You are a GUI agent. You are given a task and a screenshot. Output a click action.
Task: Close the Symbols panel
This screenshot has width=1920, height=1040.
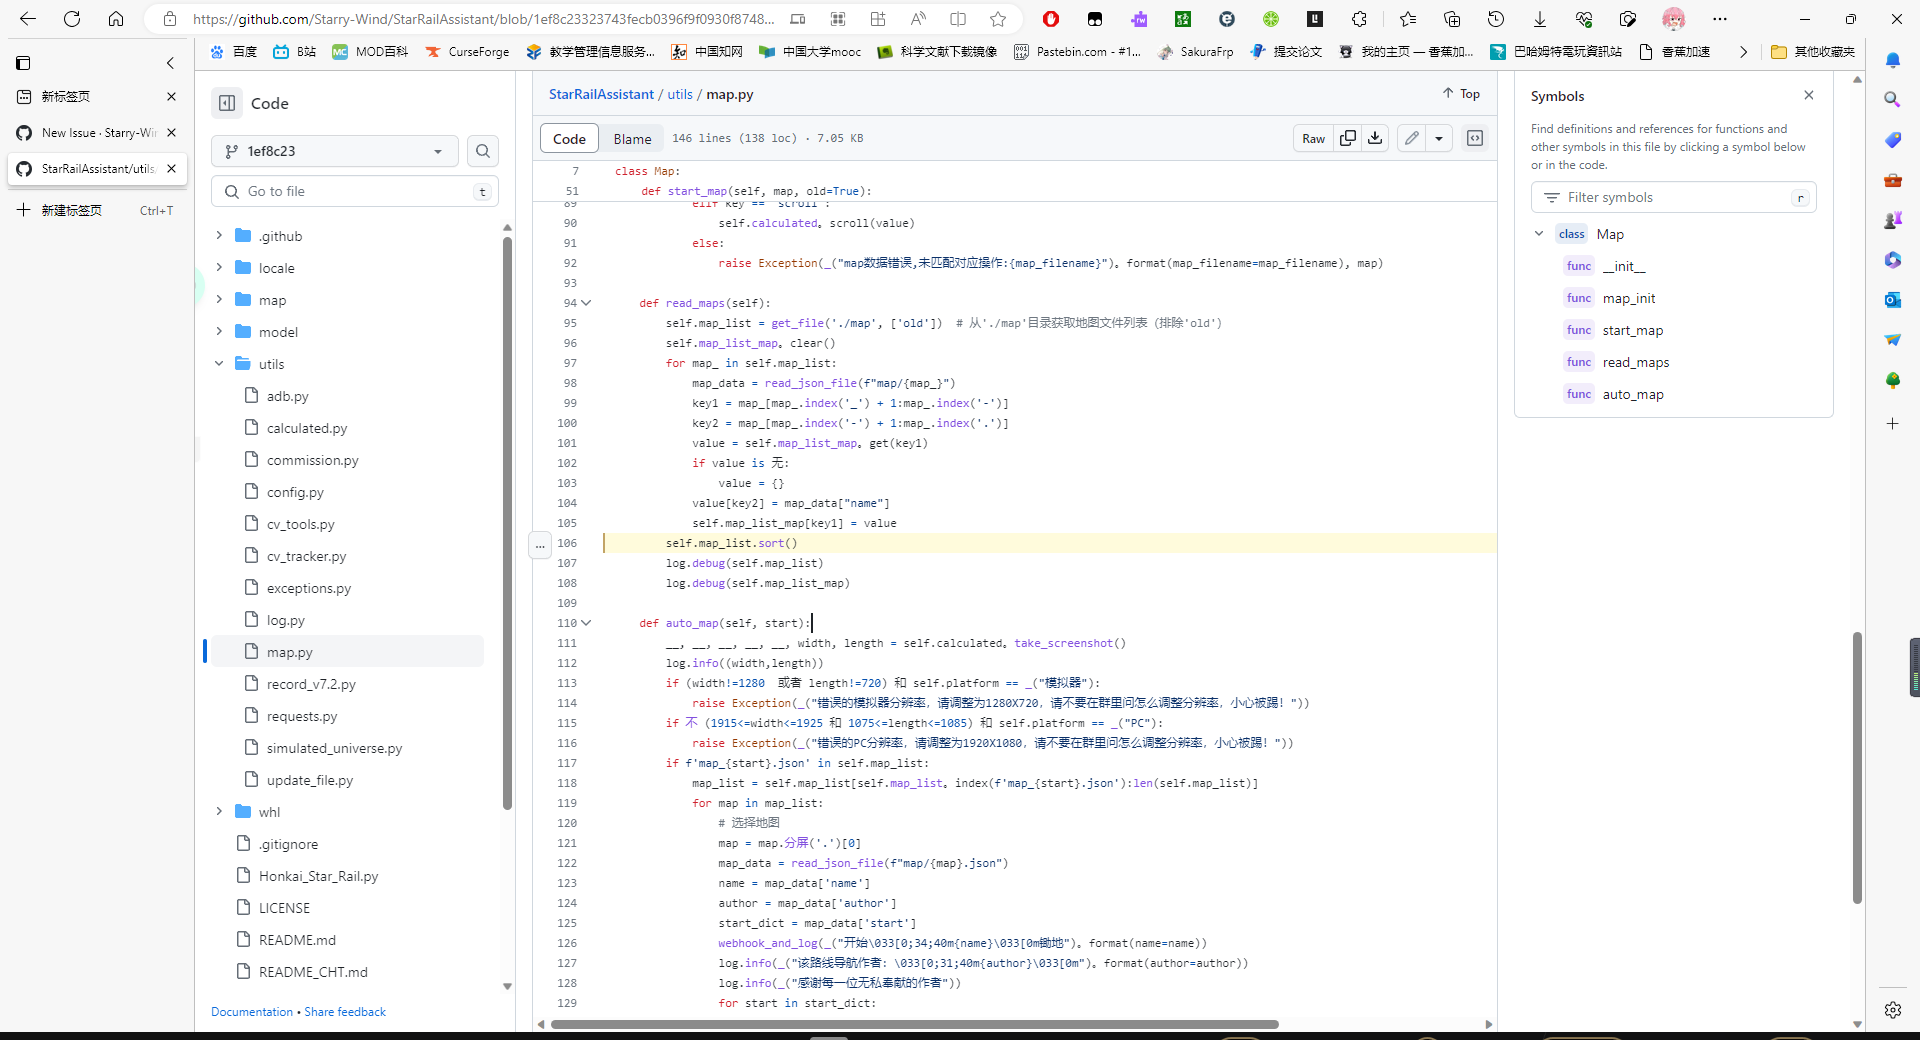[1808, 95]
